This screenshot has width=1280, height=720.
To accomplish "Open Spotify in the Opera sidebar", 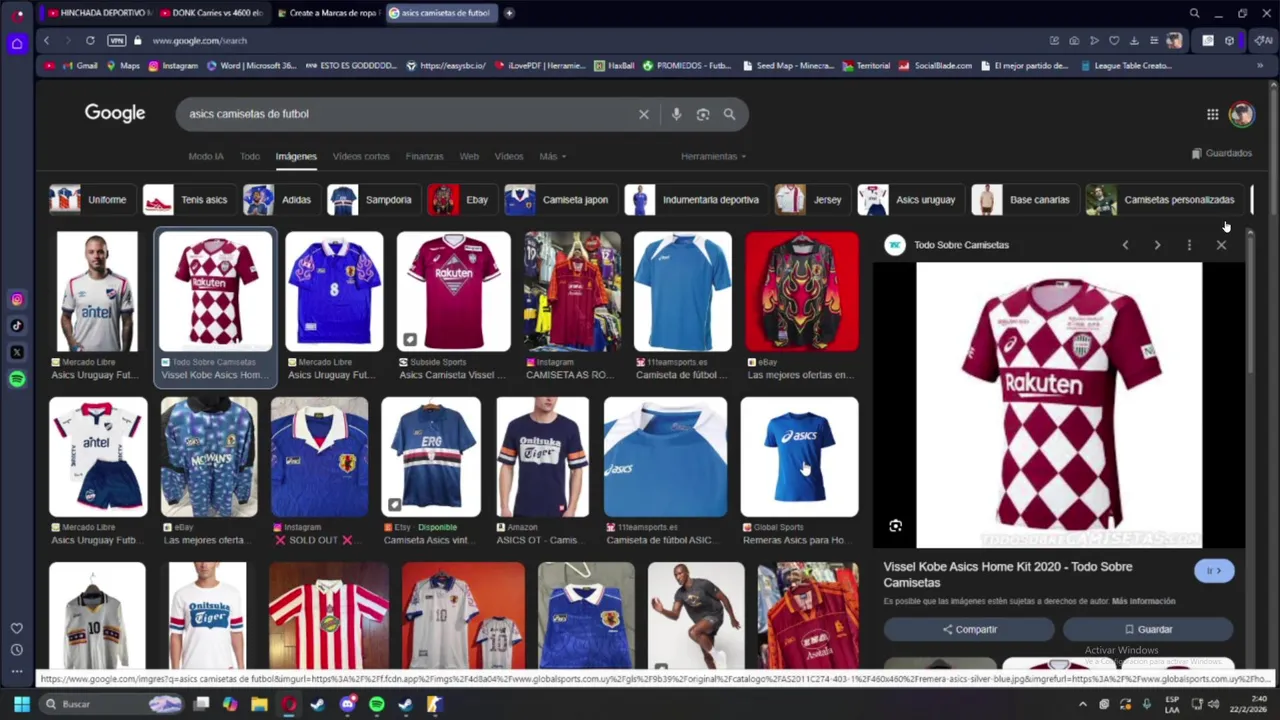I will (x=17, y=378).
